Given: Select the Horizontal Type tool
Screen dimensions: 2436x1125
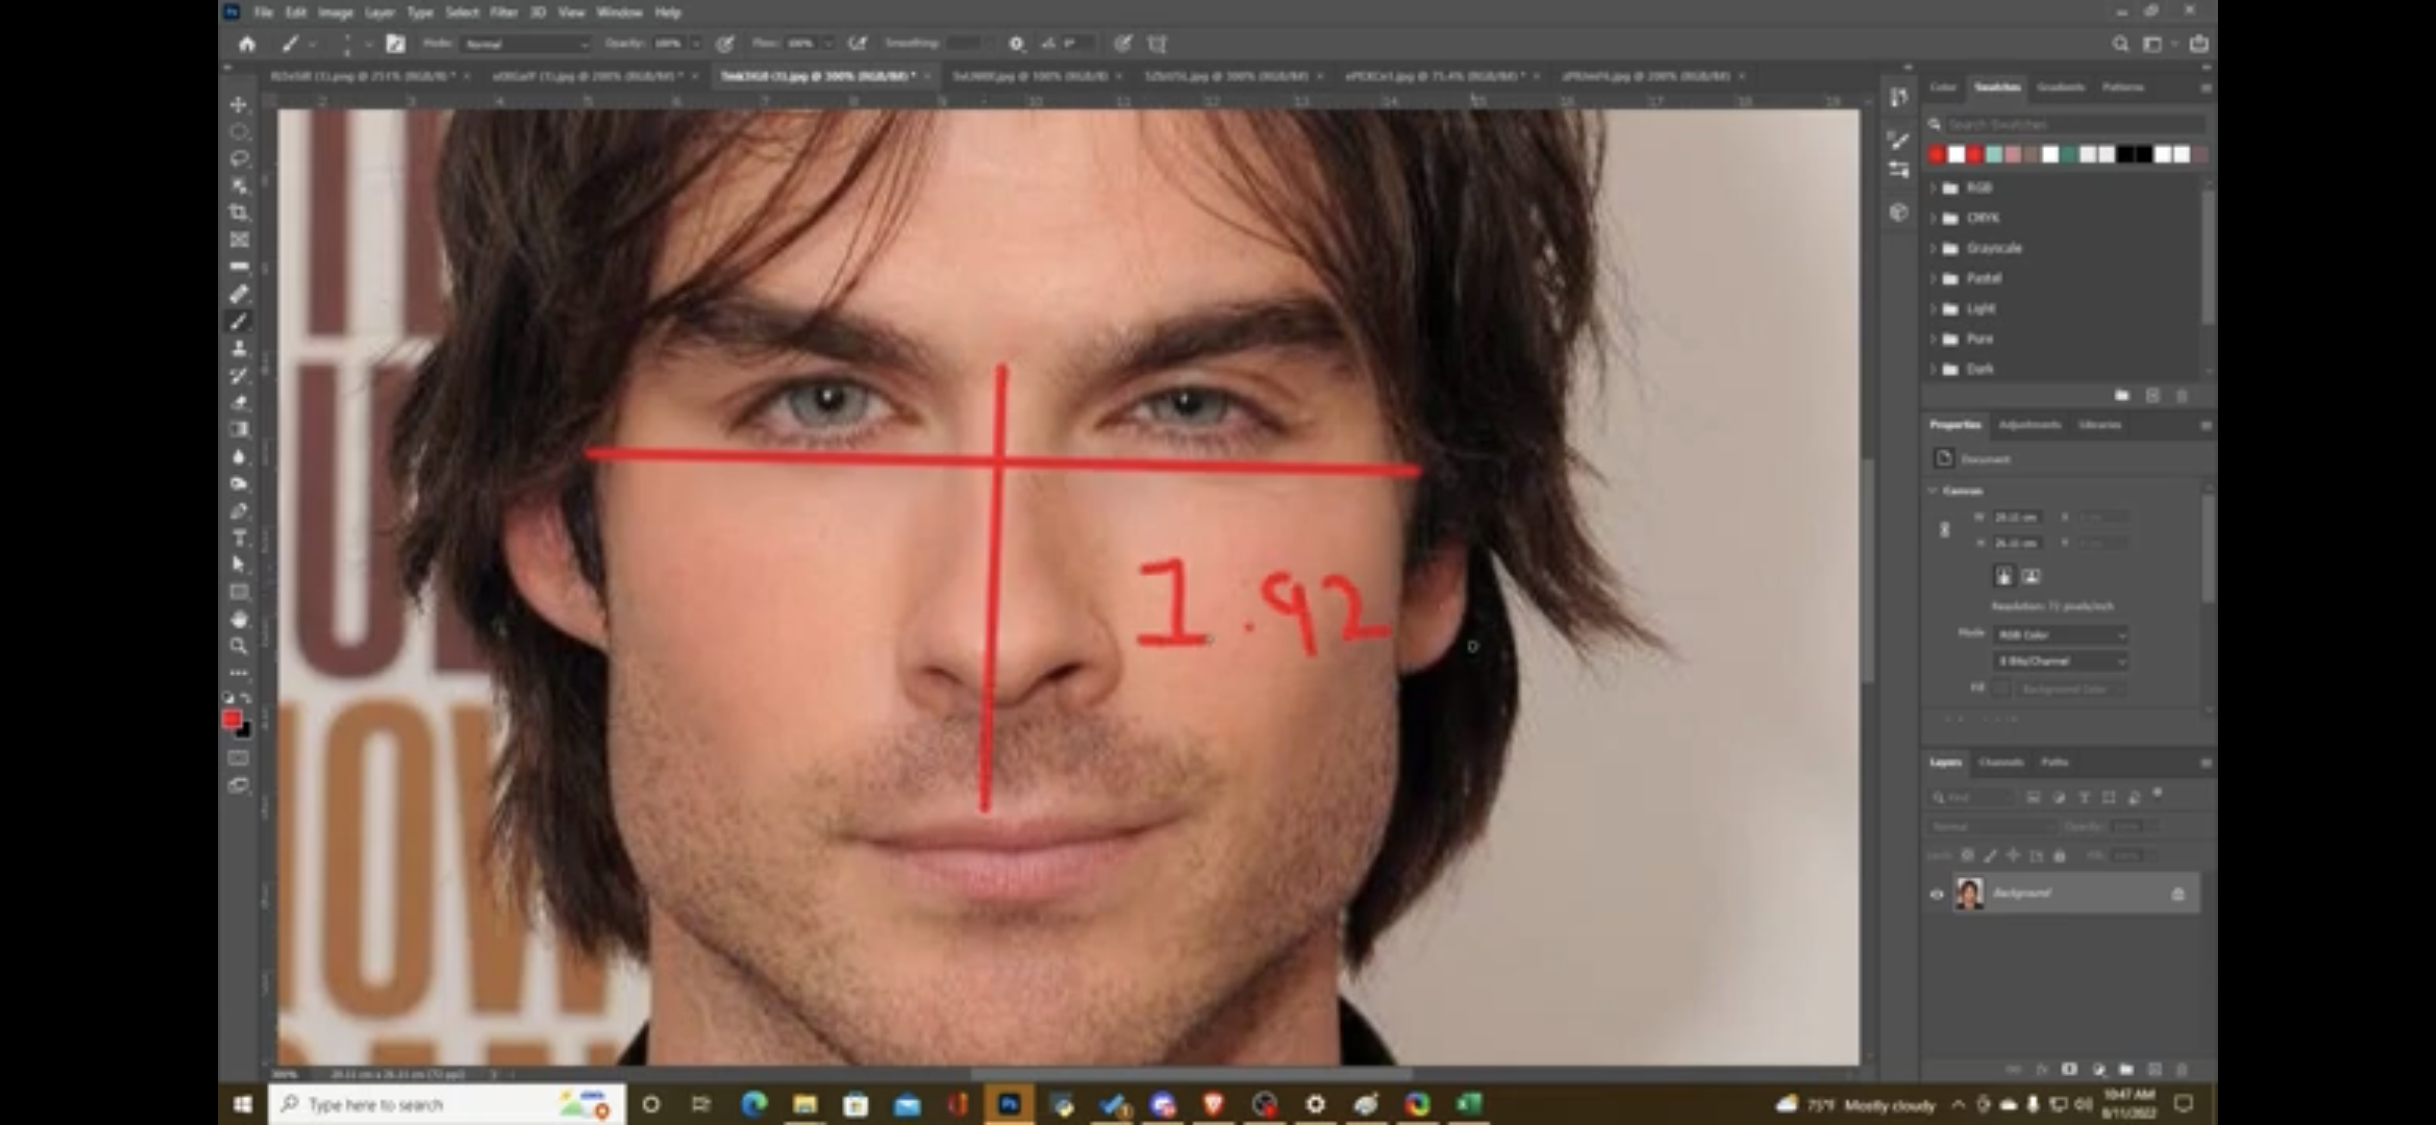Looking at the screenshot, I should 239,538.
